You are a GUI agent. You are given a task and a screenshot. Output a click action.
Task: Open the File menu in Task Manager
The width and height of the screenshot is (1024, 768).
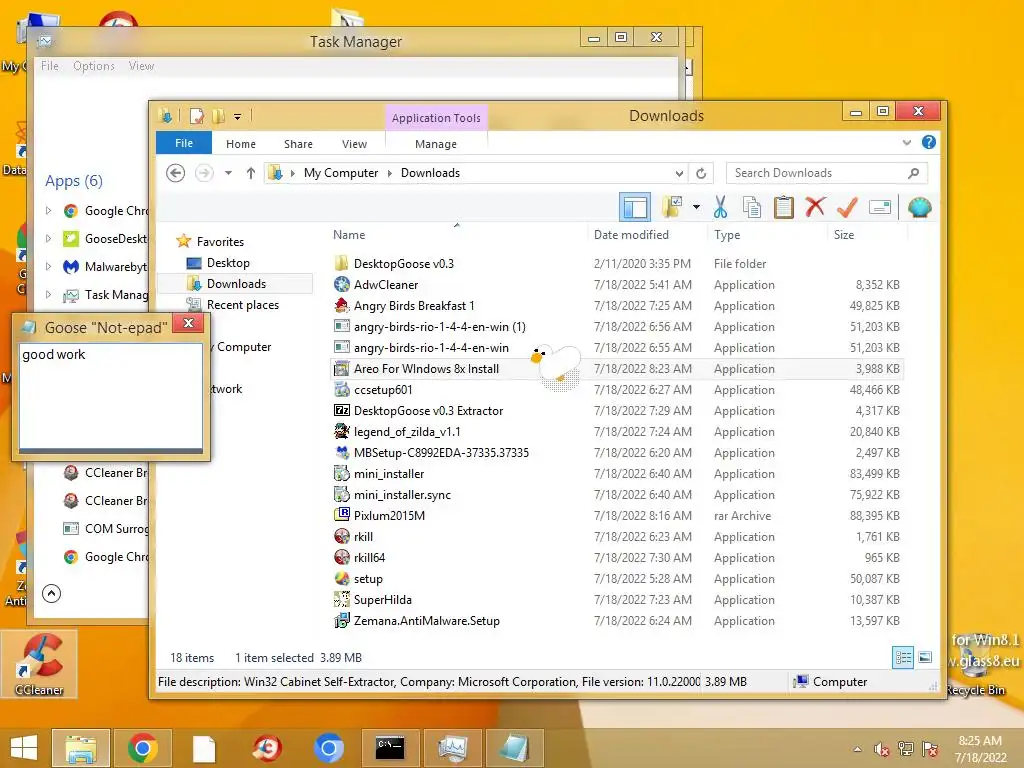pos(50,66)
